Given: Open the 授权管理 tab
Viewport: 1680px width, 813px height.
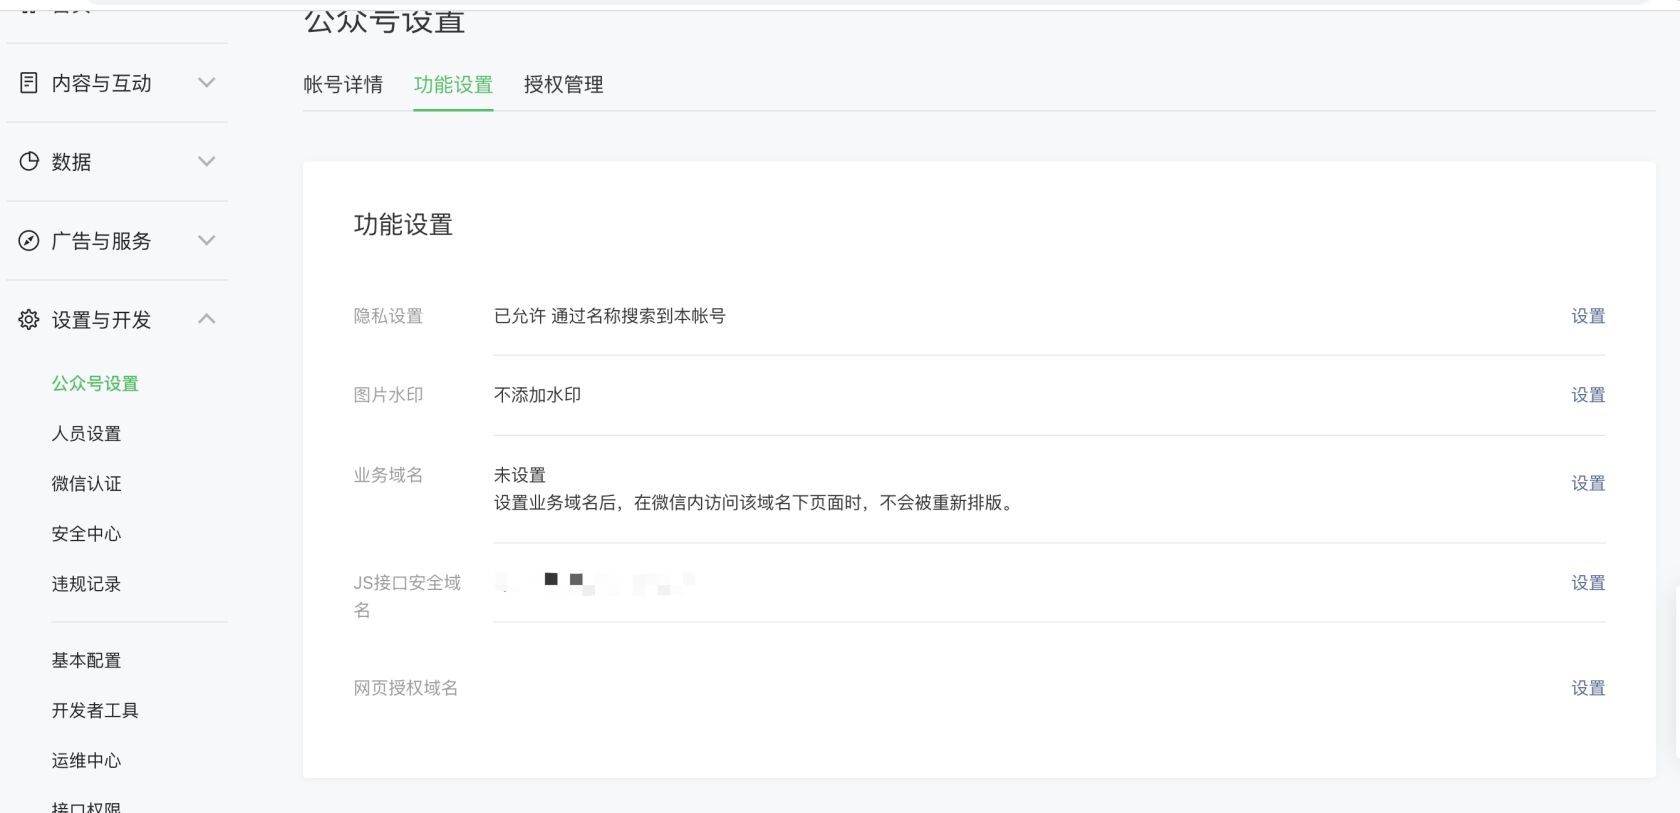Looking at the screenshot, I should (x=563, y=85).
